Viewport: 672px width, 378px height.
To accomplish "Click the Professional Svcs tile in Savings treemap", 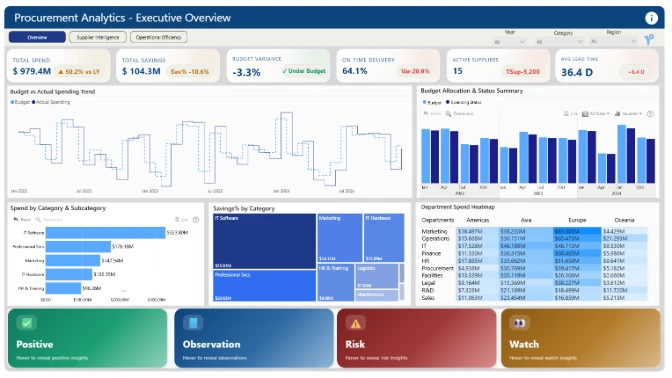I will pyautogui.click(x=264, y=285).
